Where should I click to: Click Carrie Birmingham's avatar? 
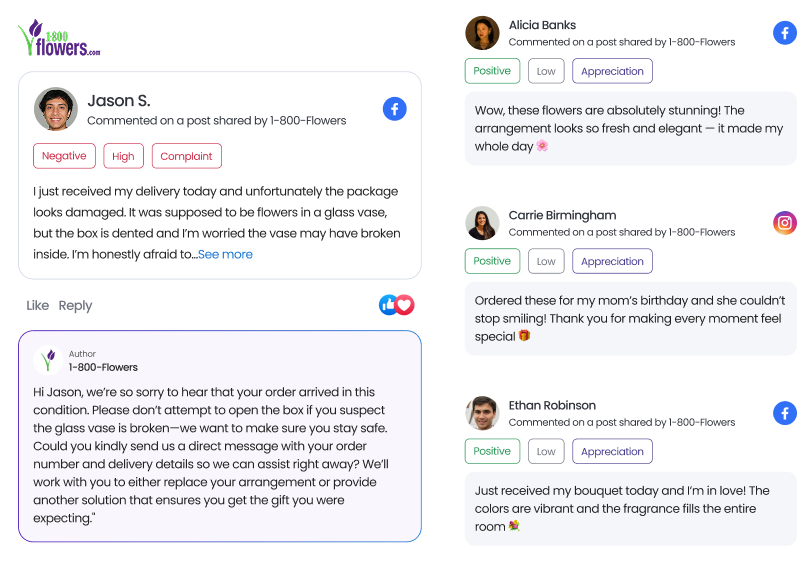click(482, 223)
